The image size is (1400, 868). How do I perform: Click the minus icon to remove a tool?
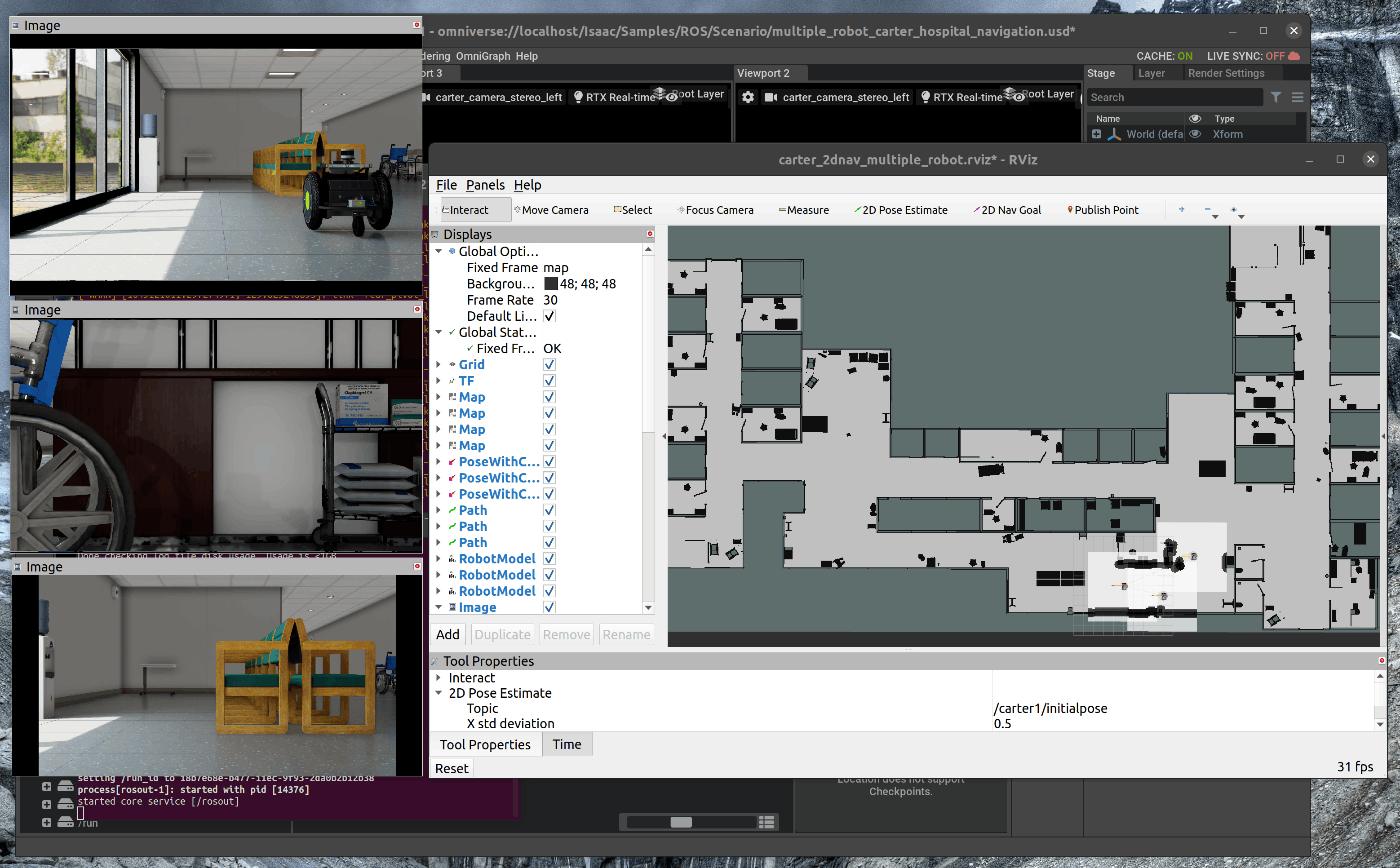(x=1208, y=210)
